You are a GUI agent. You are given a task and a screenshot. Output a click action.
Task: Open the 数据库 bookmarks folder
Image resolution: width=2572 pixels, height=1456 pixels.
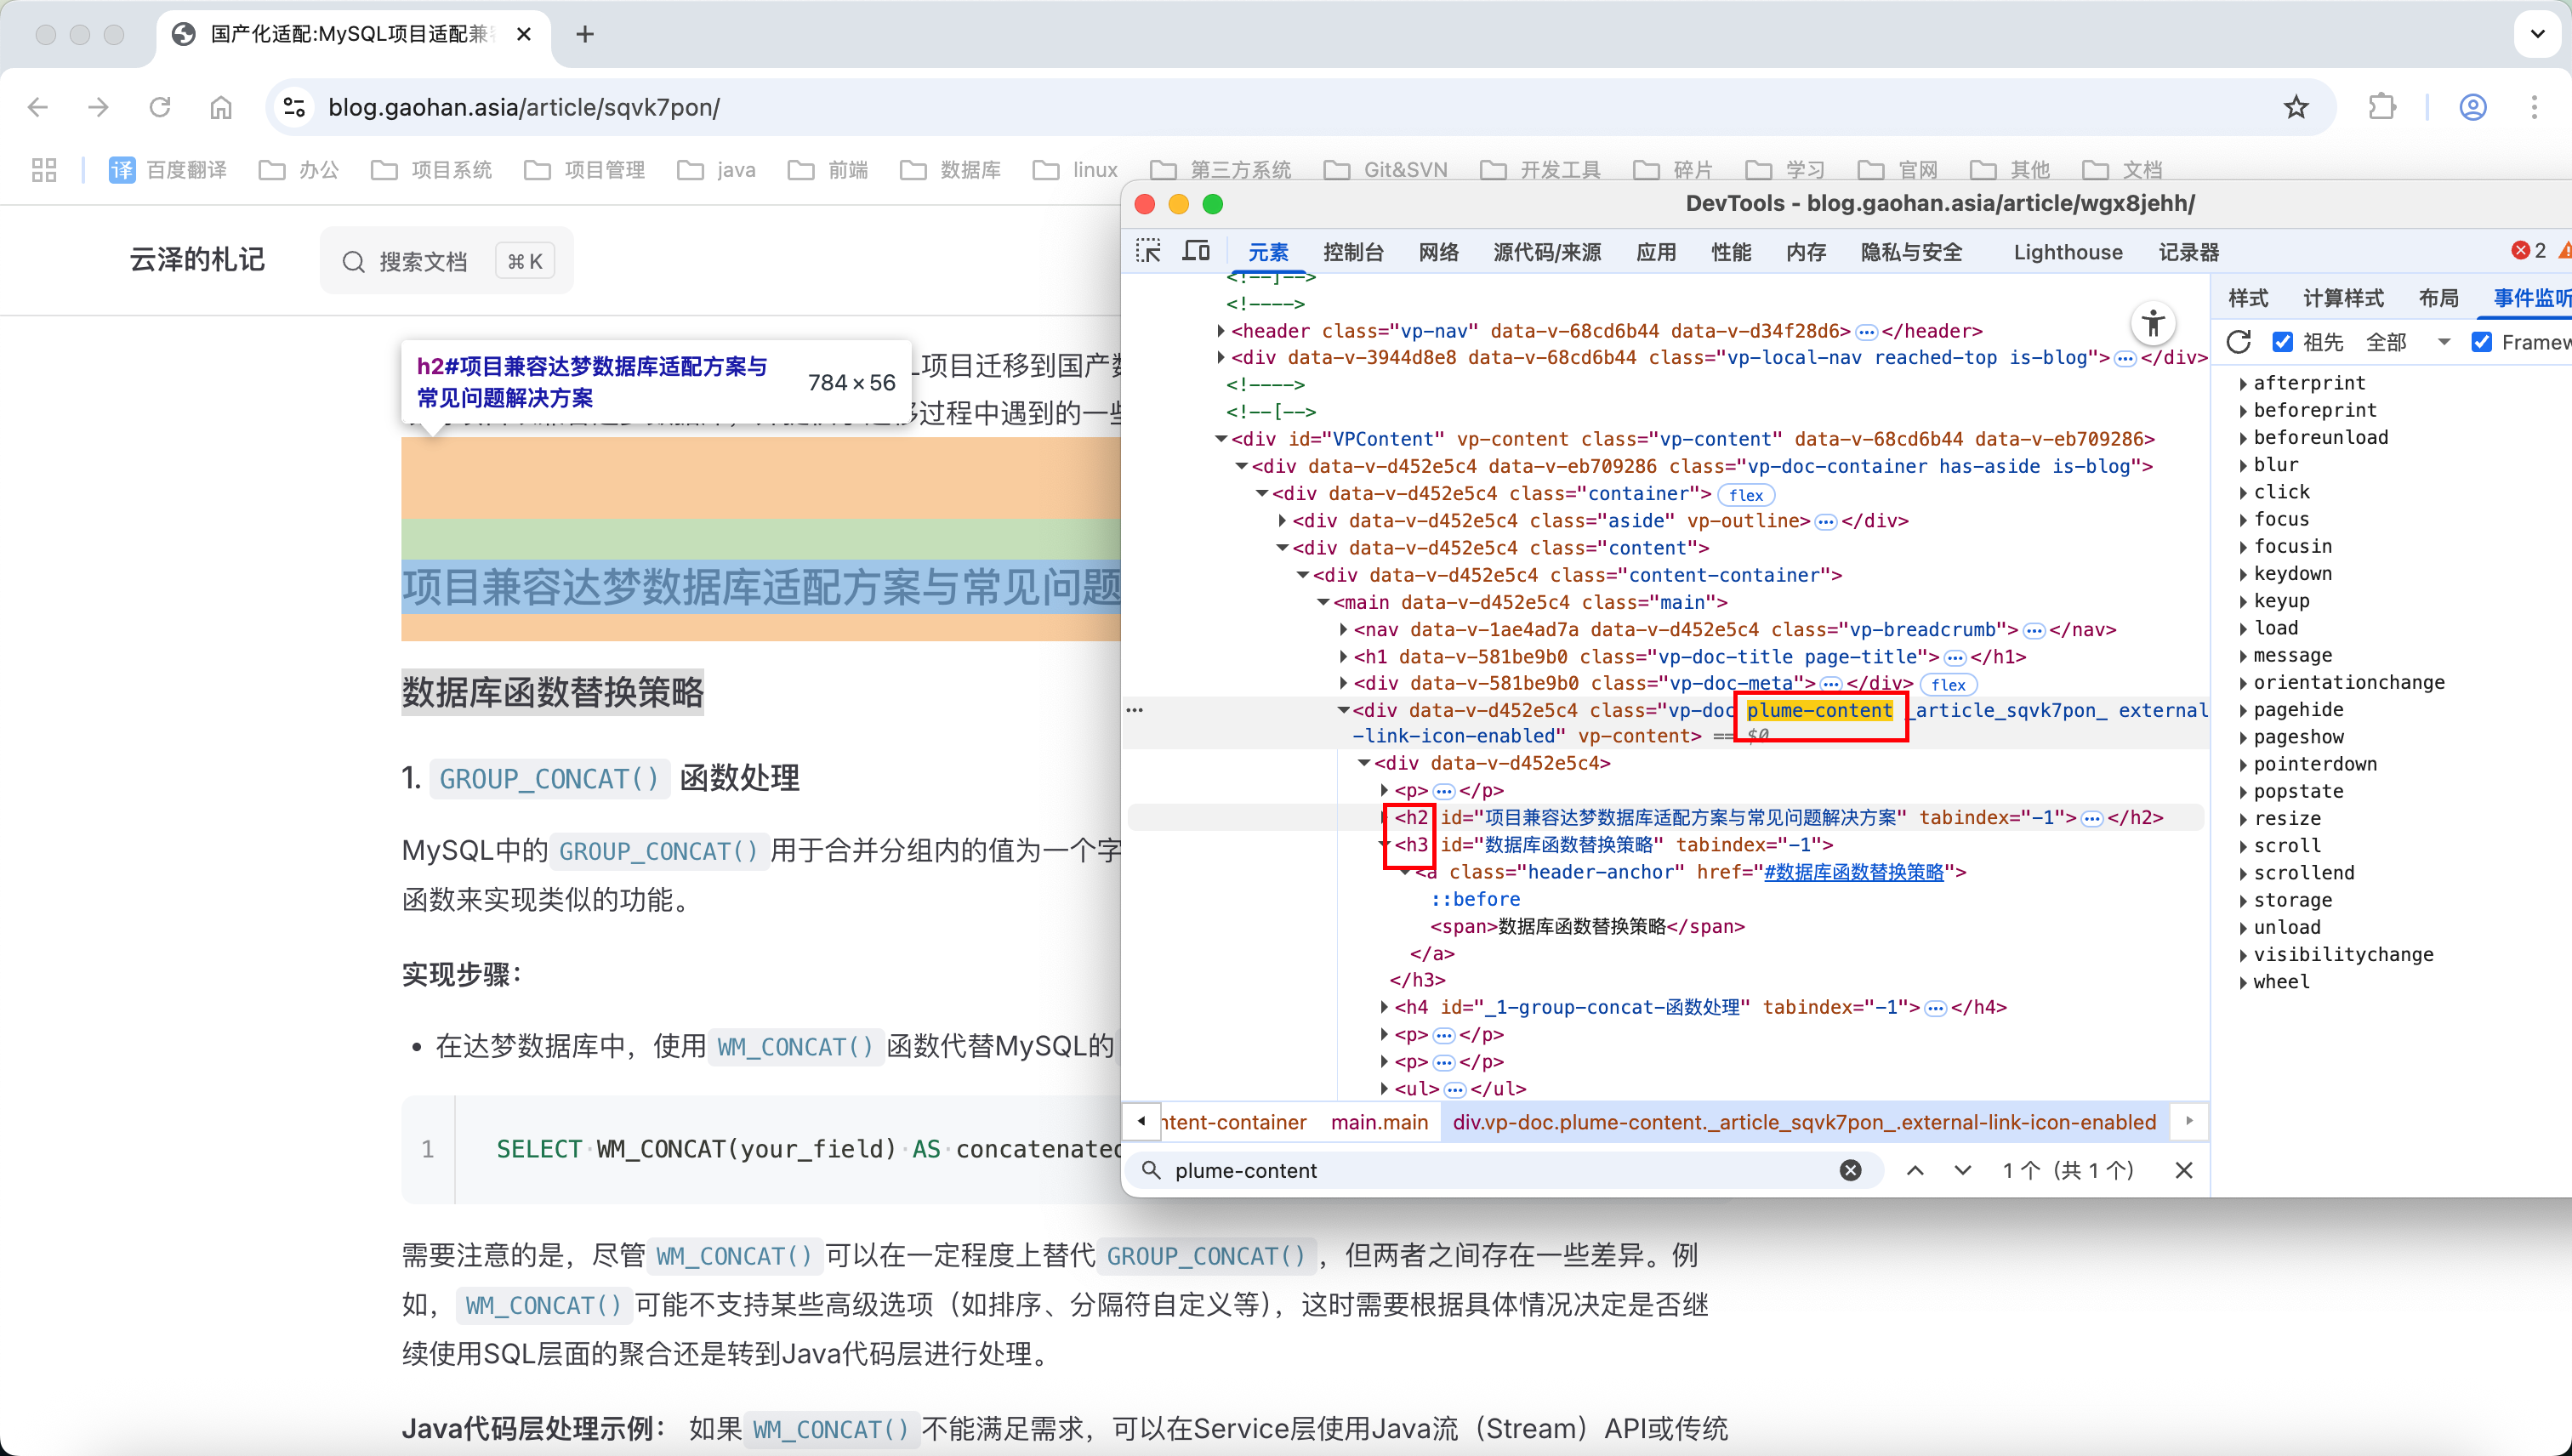click(x=951, y=170)
